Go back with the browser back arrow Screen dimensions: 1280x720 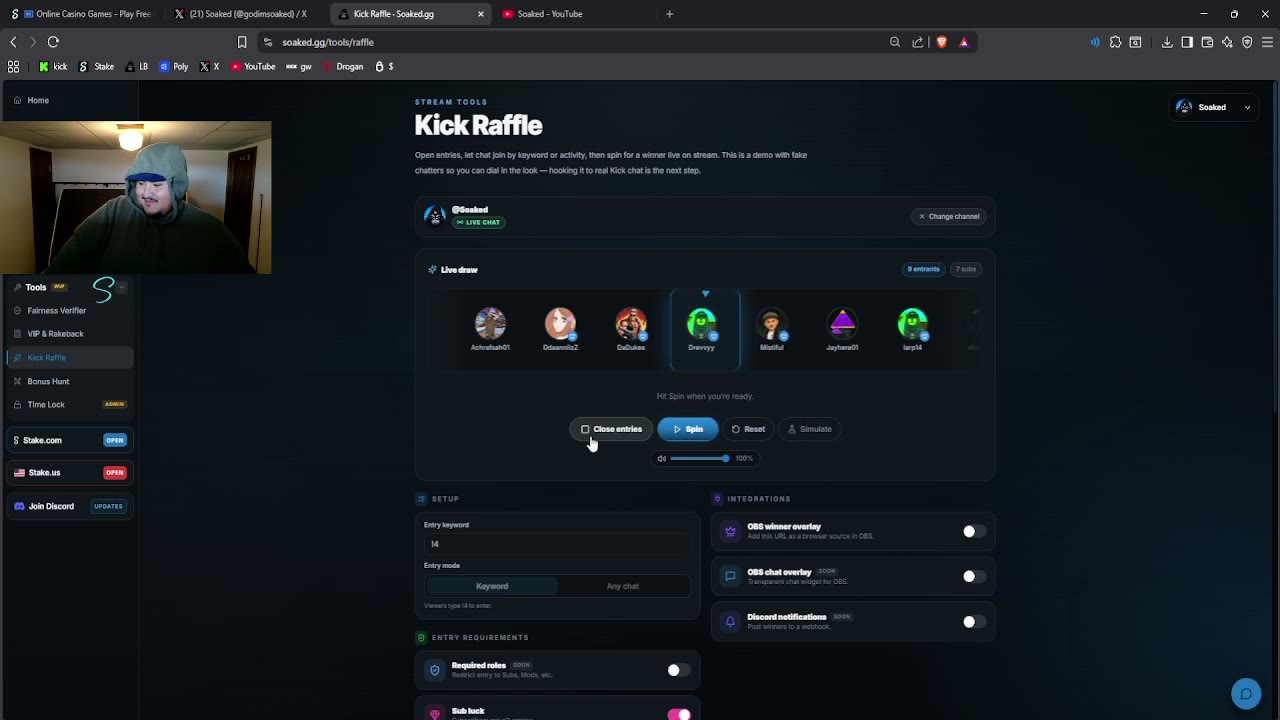coord(13,42)
